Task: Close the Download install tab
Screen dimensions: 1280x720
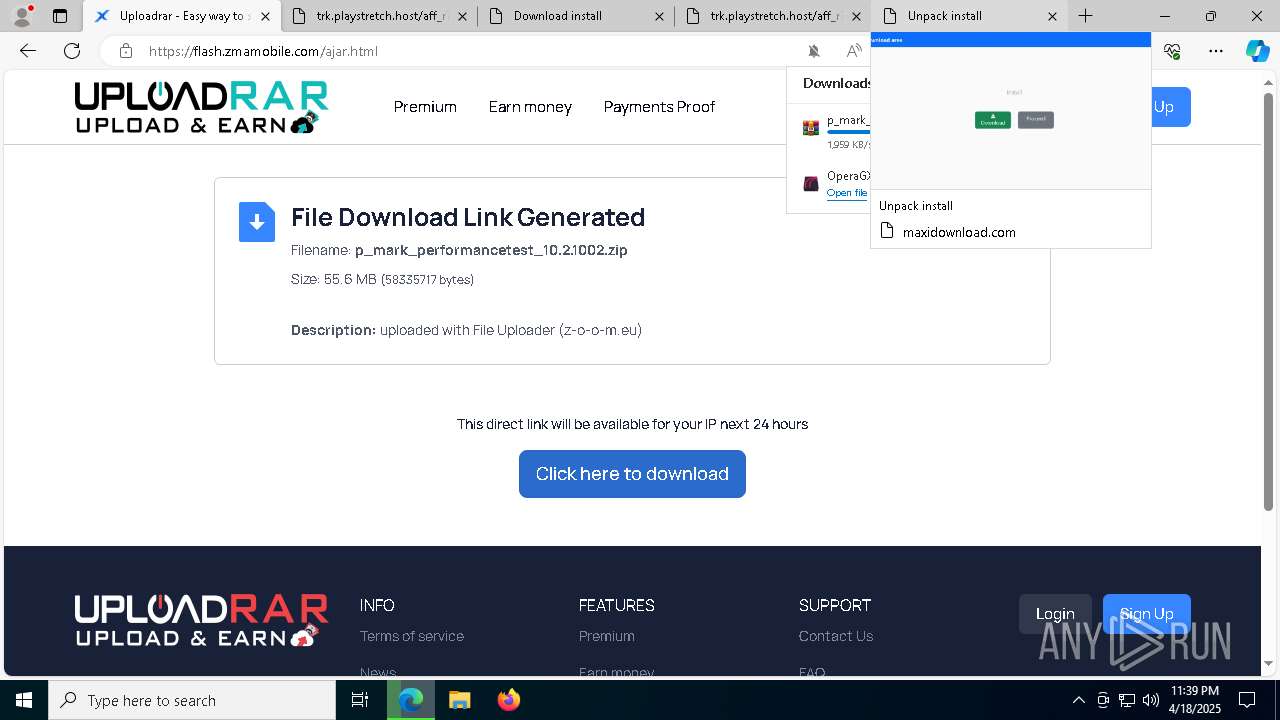Action: (x=659, y=16)
